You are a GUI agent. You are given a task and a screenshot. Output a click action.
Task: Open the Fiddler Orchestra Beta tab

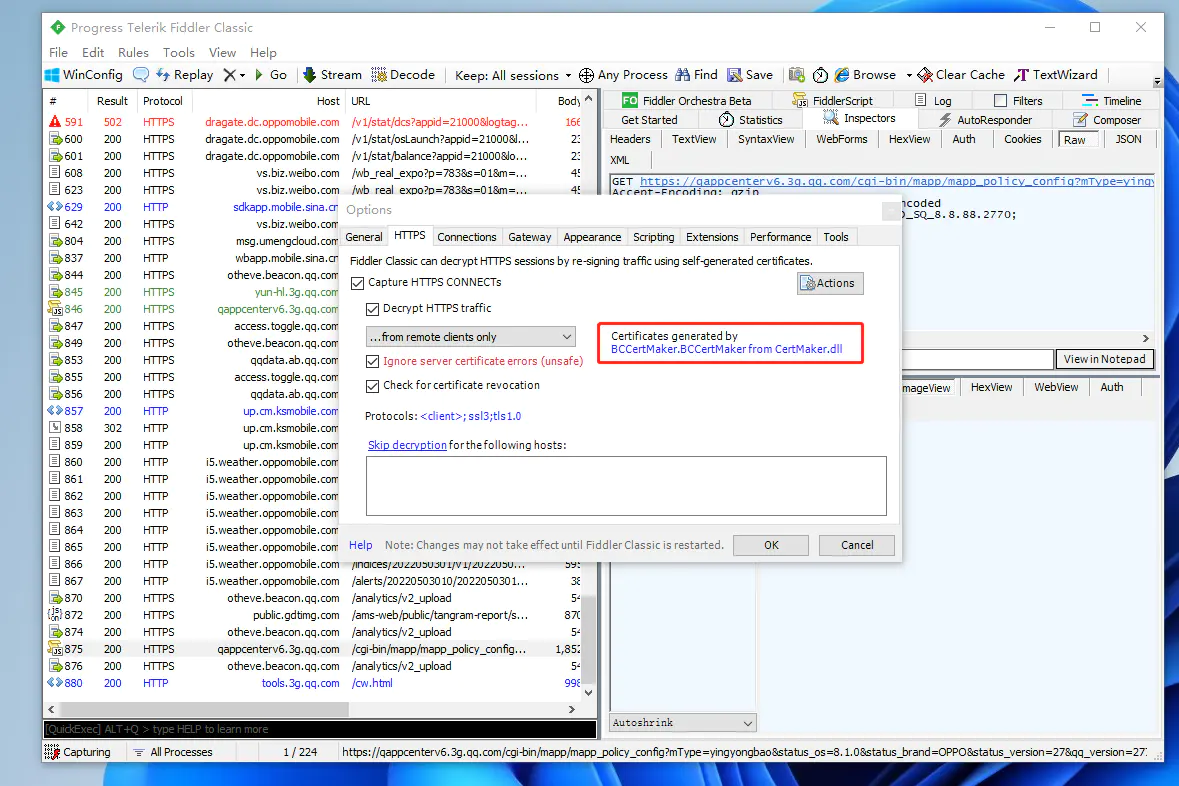click(x=686, y=100)
